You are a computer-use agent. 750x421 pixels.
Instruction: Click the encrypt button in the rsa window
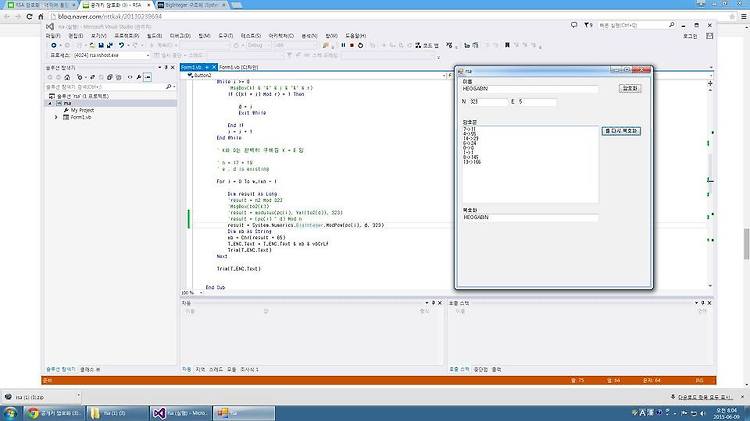(x=630, y=89)
